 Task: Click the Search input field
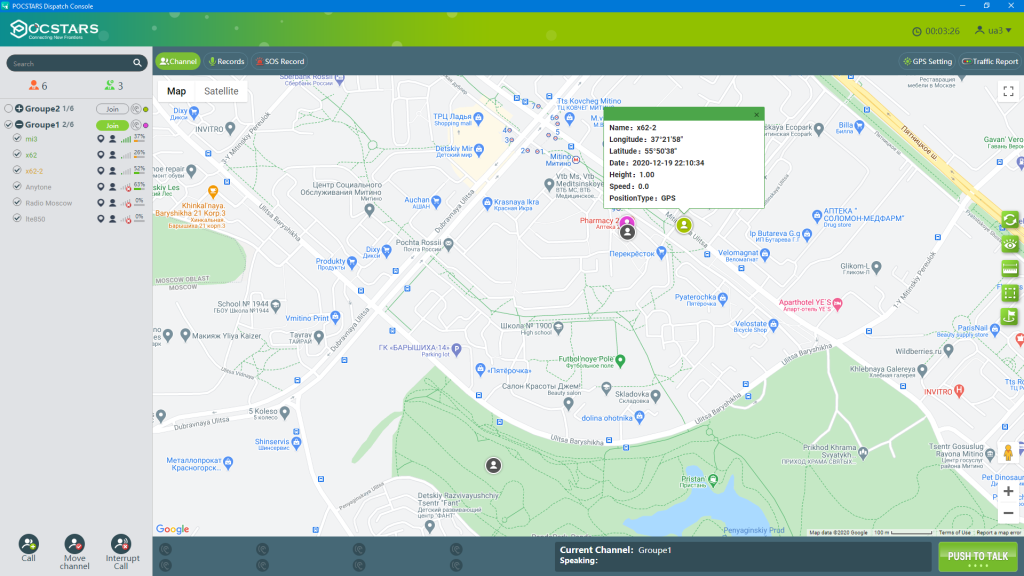click(x=75, y=63)
